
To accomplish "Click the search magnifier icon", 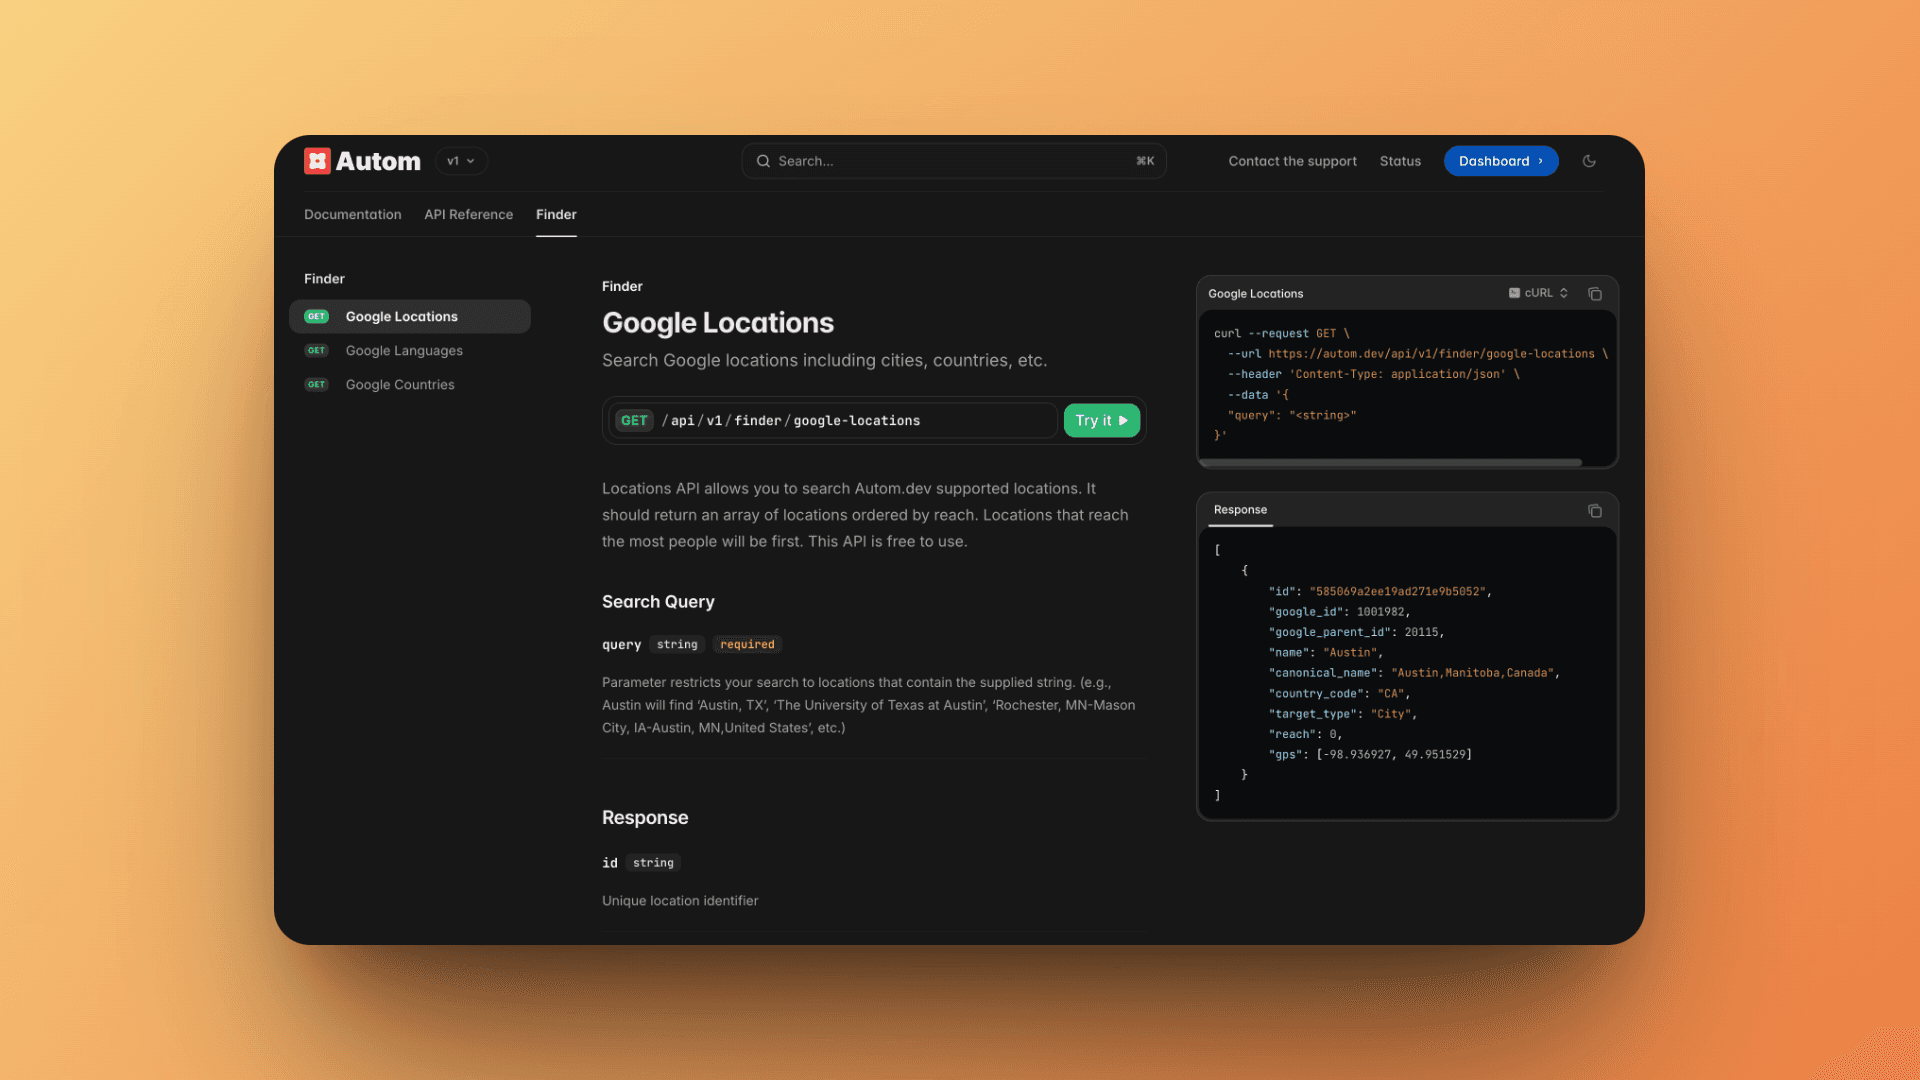I will click(762, 161).
